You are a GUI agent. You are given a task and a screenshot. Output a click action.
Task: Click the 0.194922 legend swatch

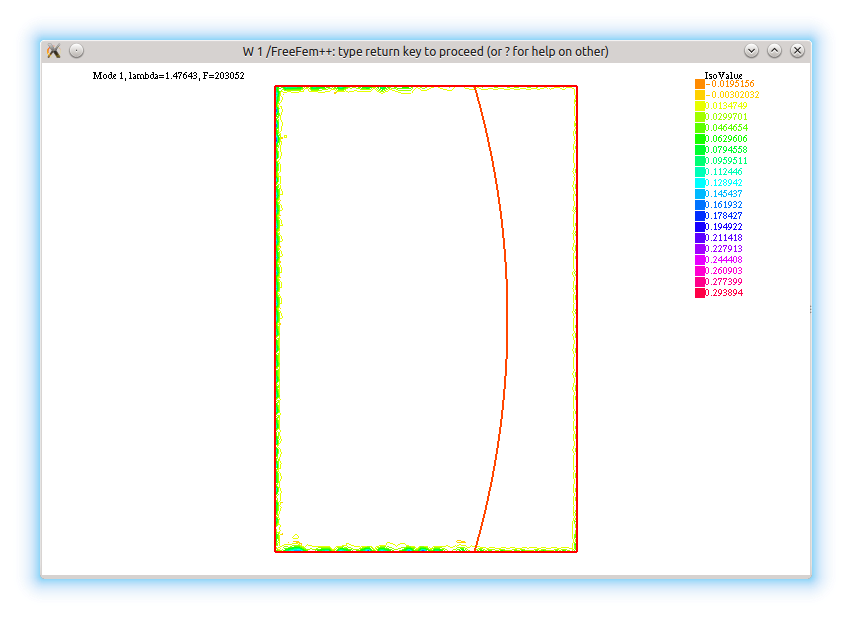point(700,227)
